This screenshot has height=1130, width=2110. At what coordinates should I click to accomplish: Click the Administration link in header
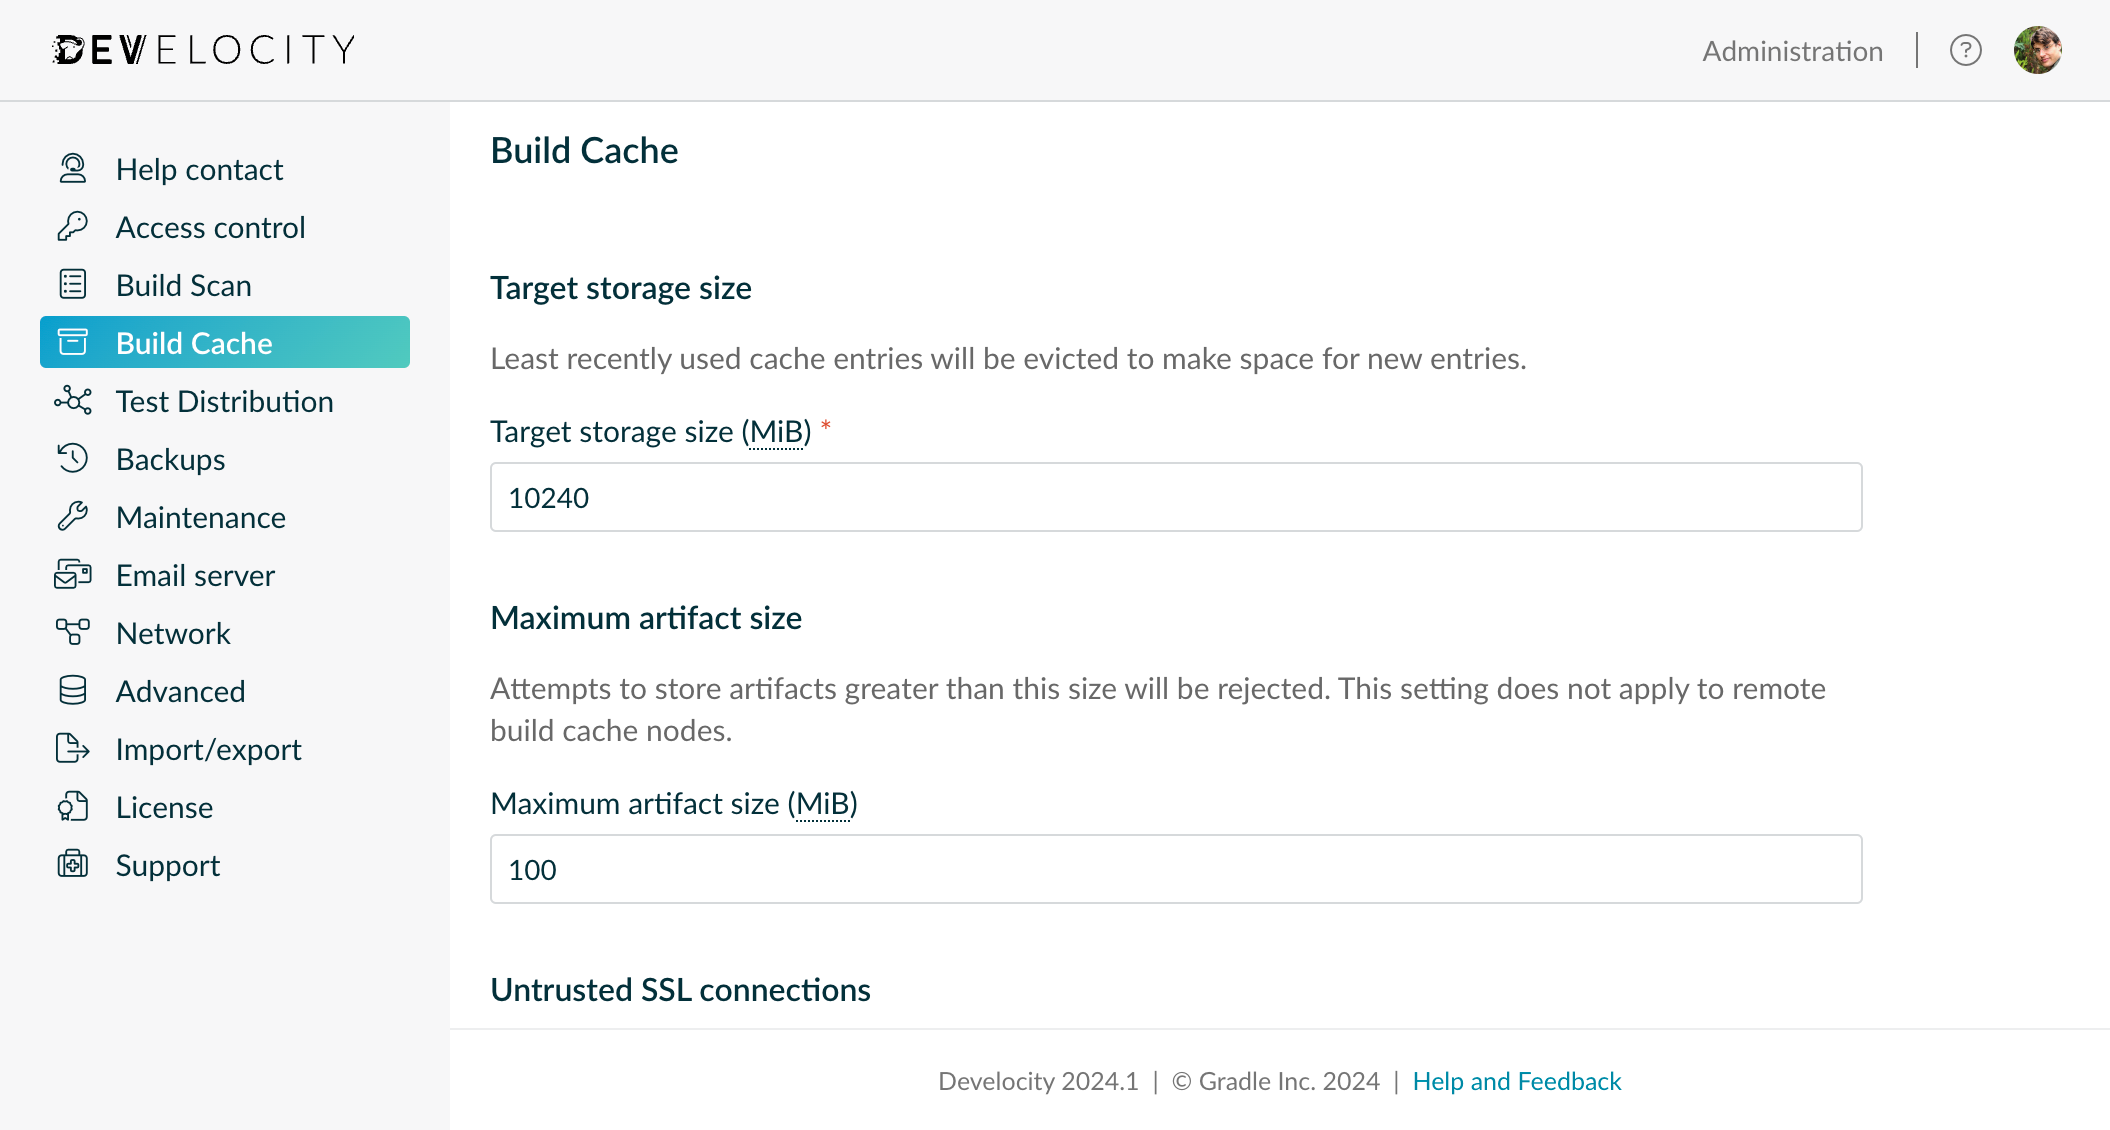1792,51
